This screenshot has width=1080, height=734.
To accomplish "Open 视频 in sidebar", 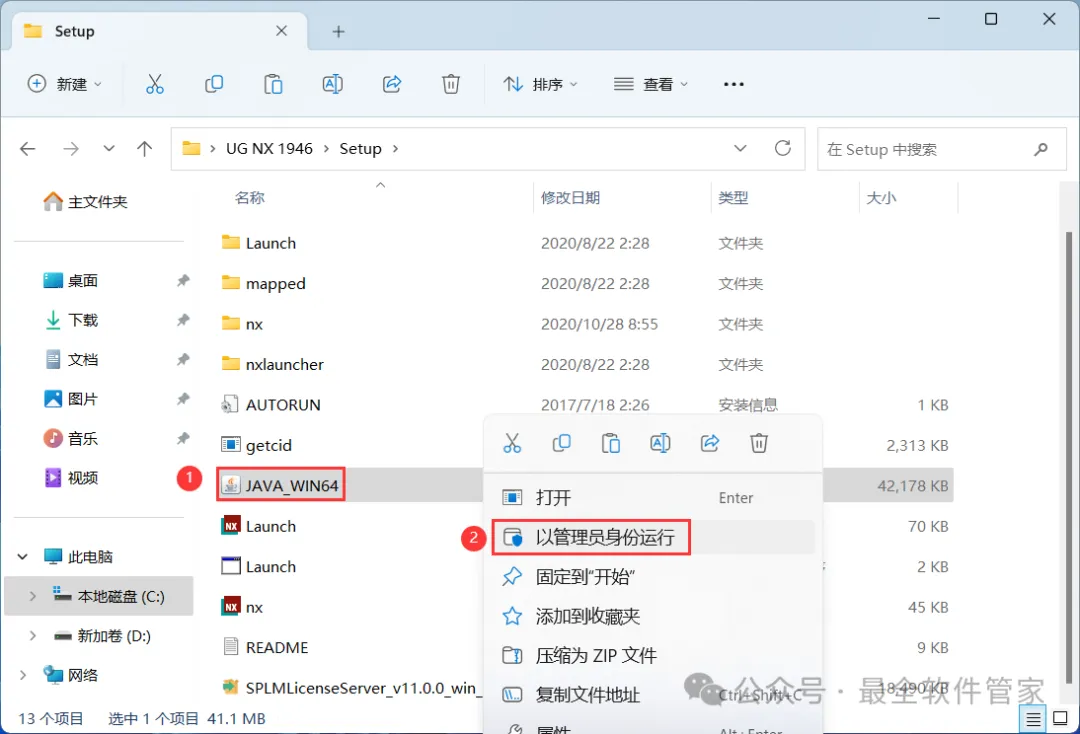I will coord(71,478).
